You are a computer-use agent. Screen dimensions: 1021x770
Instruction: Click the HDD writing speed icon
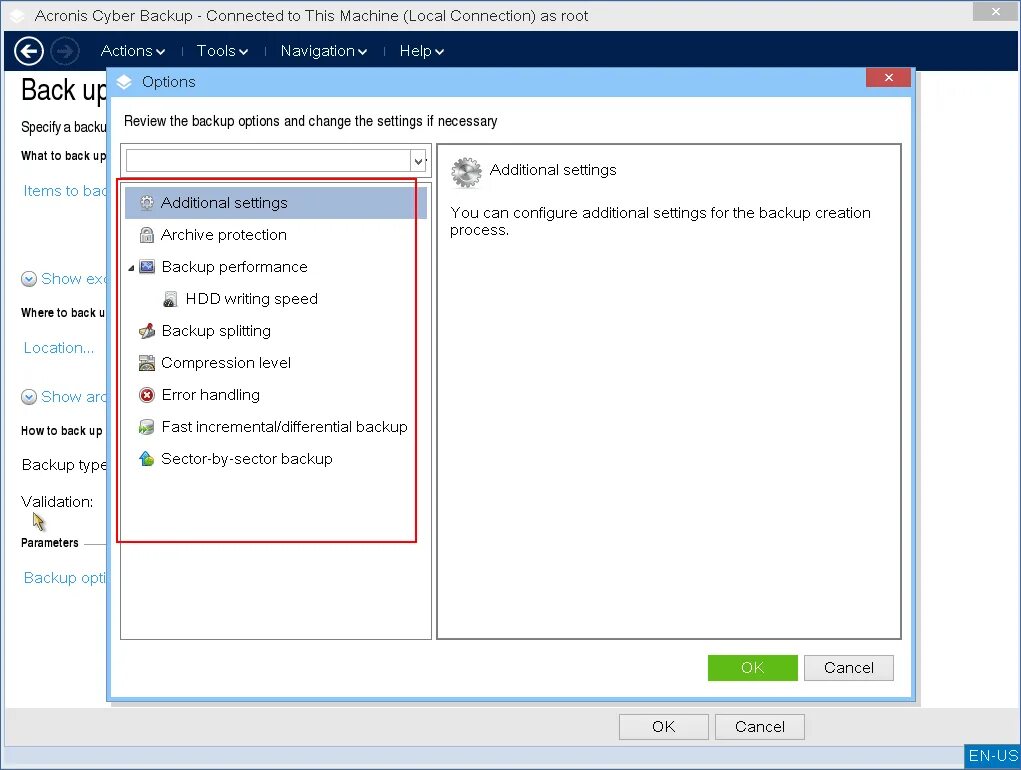coord(170,299)
